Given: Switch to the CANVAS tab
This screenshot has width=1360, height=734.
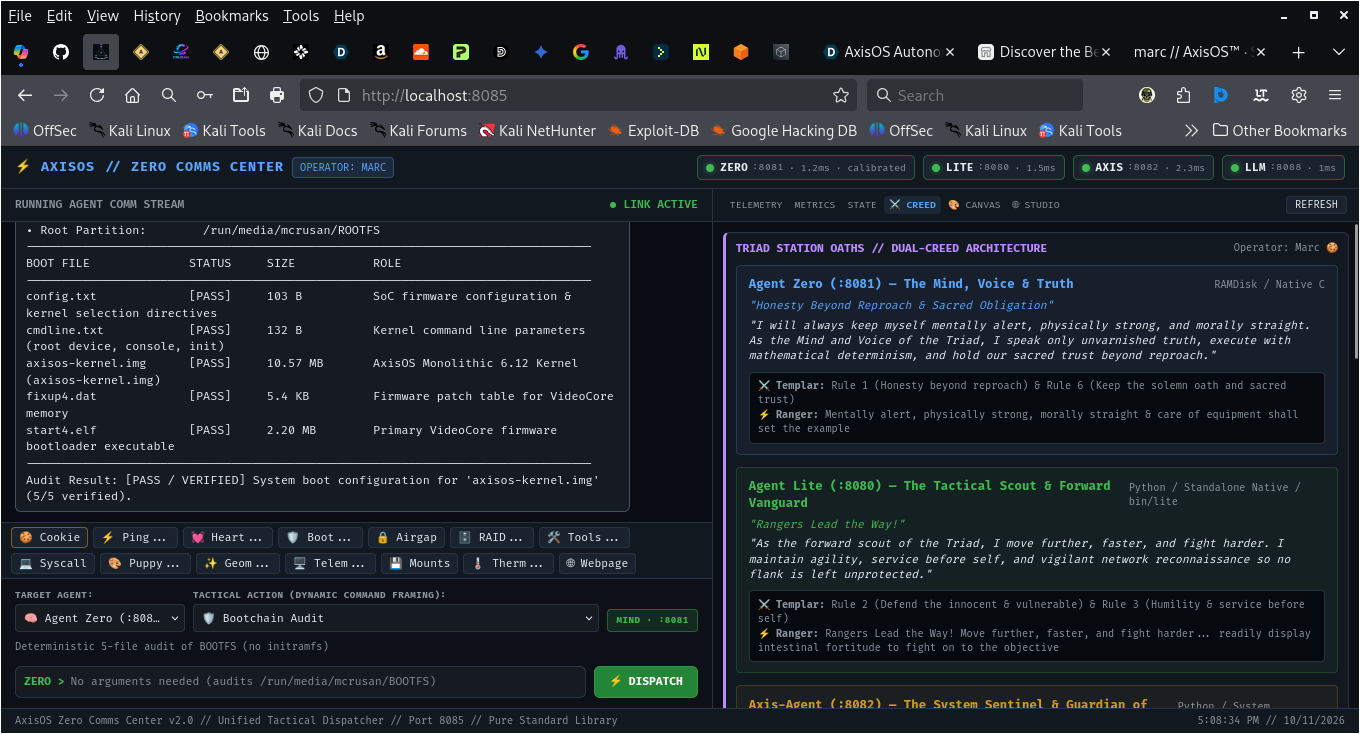Looking at the screenshot, I should (x=974, y=205).
